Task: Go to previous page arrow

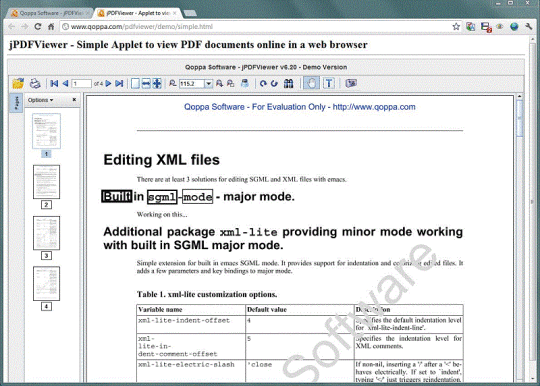Action: (65, 83)
